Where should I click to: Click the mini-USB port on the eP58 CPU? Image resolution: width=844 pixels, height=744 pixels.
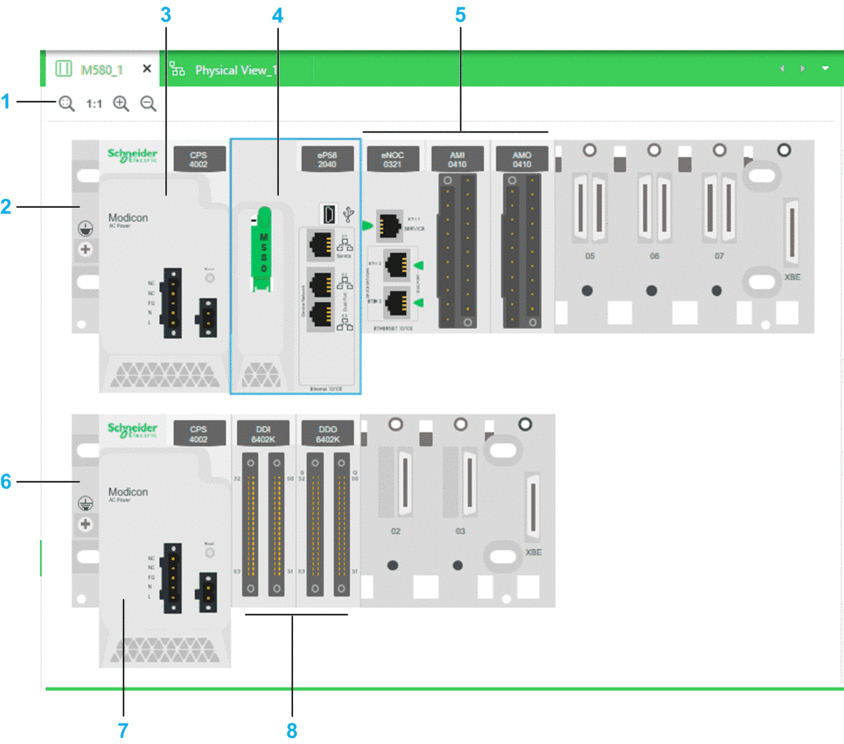[328, 214]
